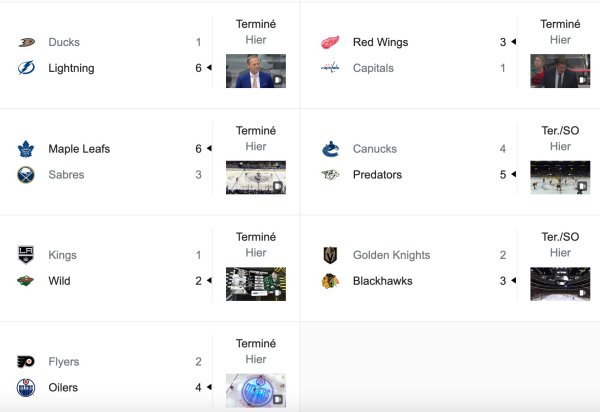The width and height of the screenshot is (600, 412).
Task: Open the Kings vs Wild video thumbnail
Action: coord(256,283)
